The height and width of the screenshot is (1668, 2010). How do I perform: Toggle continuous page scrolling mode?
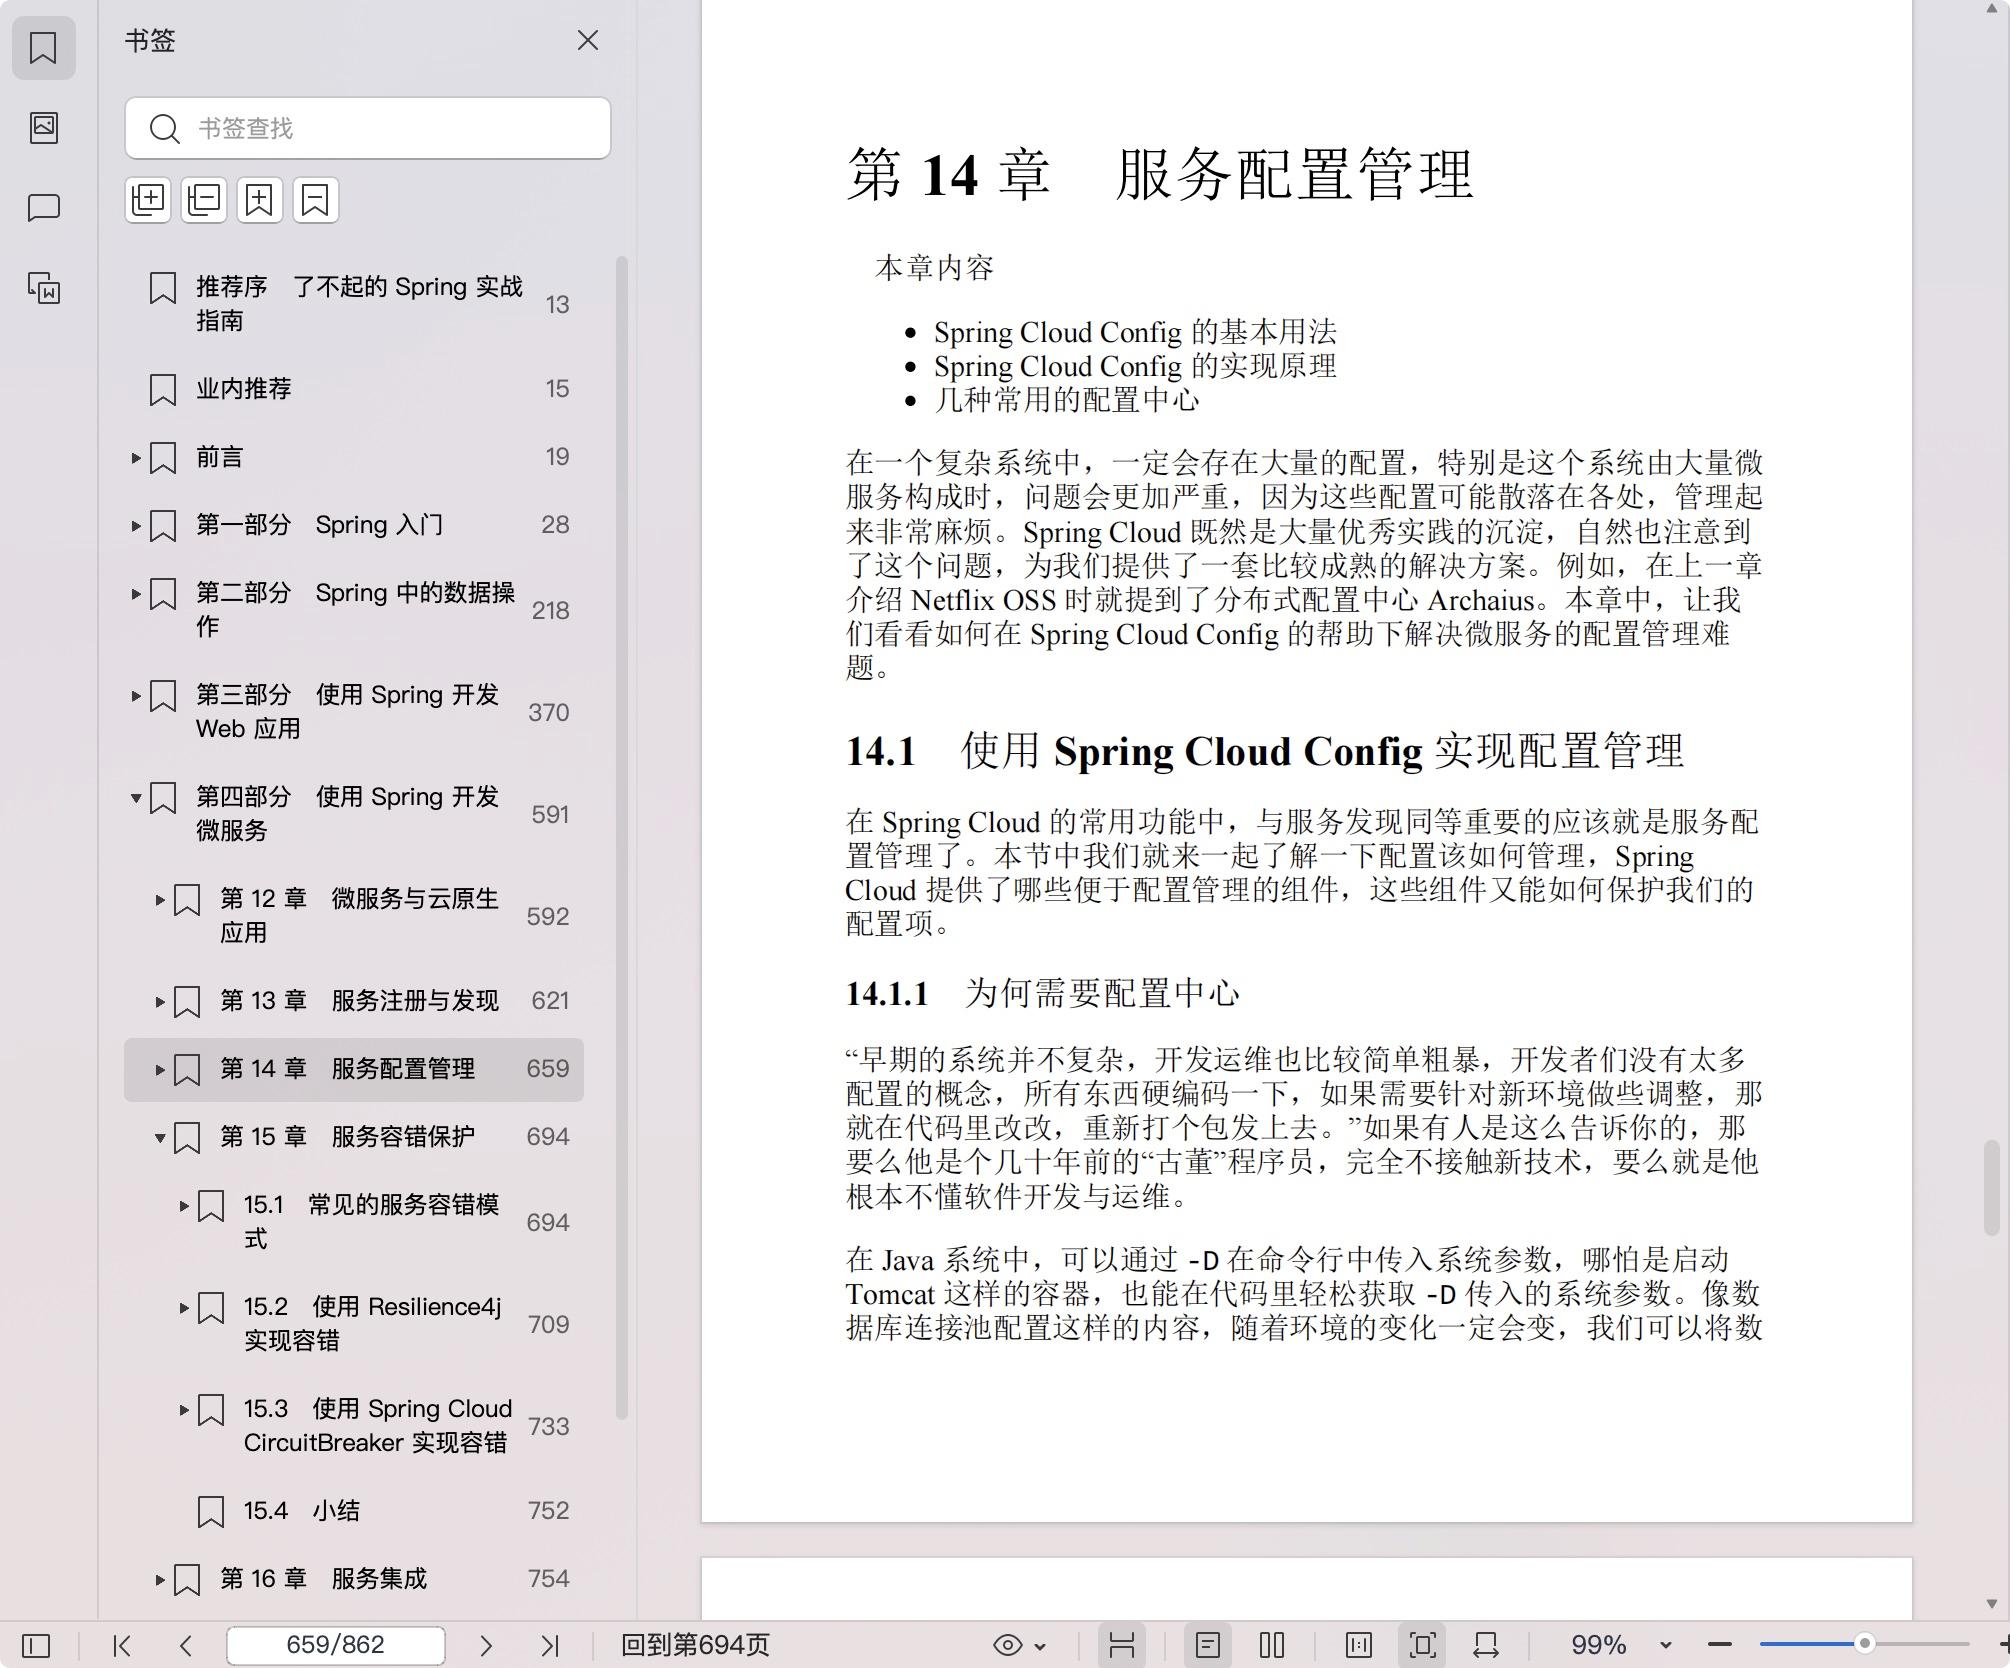coord(1122,1645)
